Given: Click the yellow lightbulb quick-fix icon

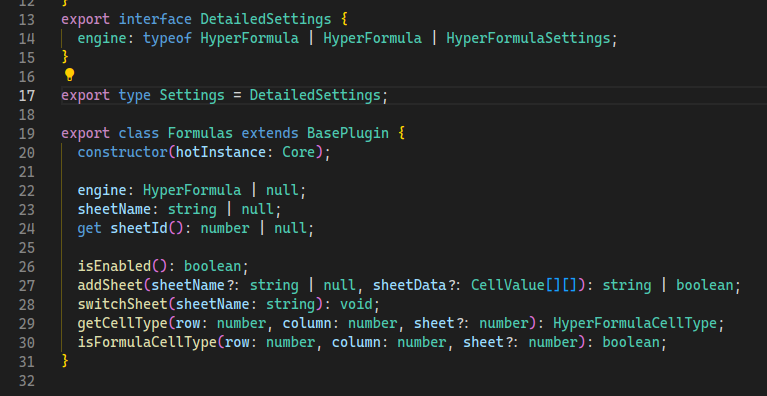Looking at the screenshot, I should tap(69, 75).
